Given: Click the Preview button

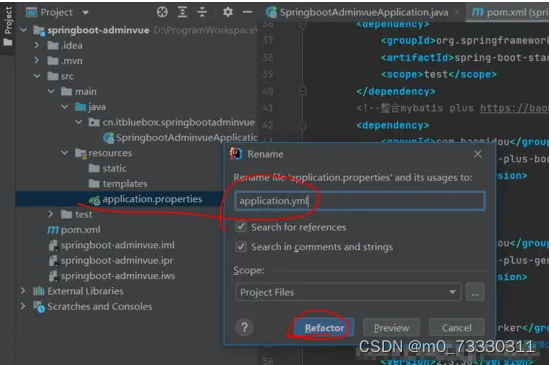Looking at the screenshot, I should pyautogui.click(x=391, y=328).
